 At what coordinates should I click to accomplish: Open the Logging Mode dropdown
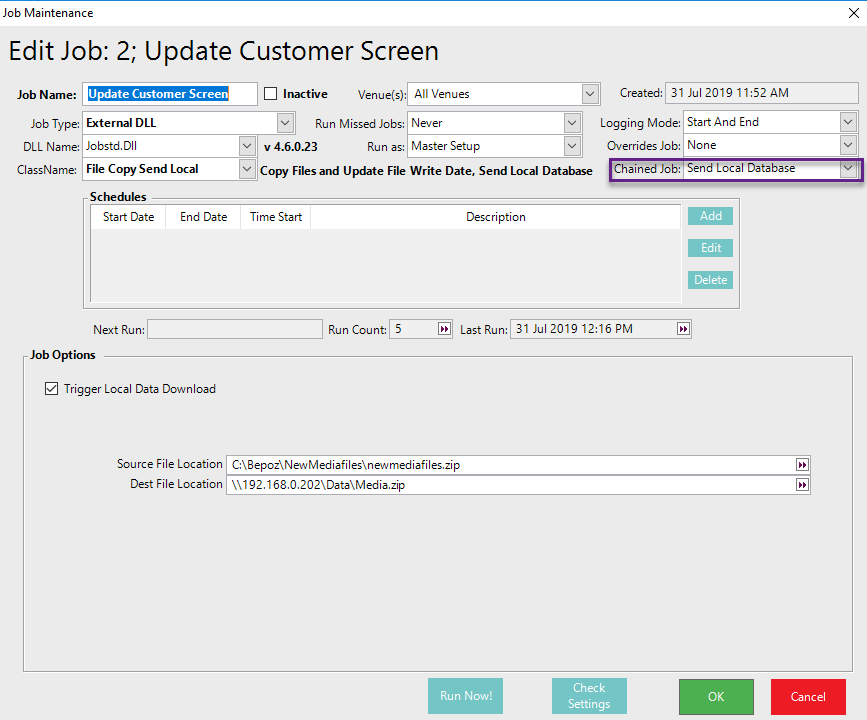848,122
